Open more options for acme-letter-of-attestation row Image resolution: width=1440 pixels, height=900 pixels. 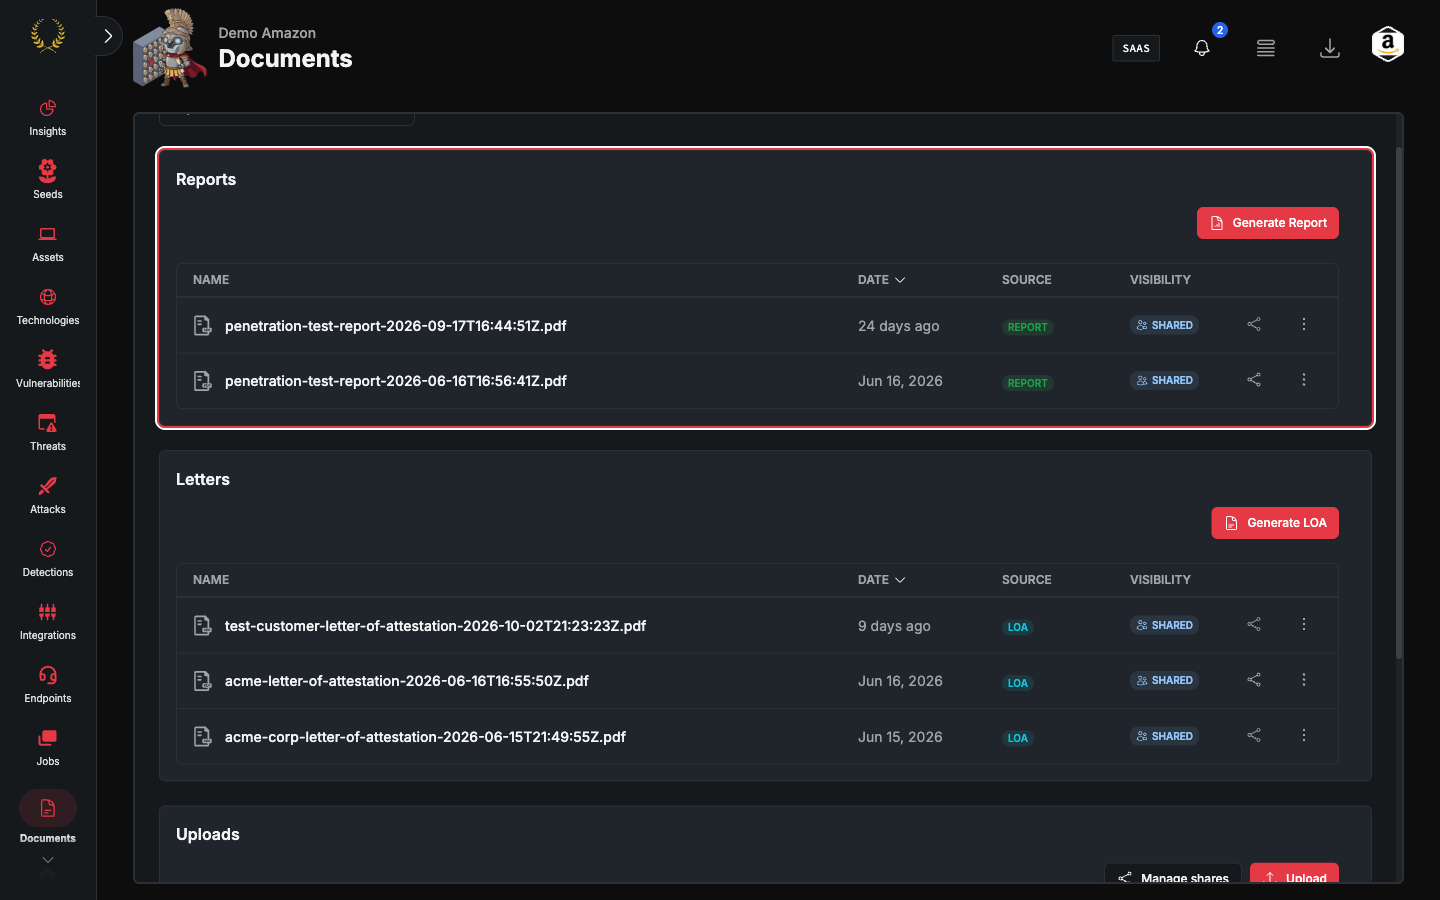1304,680
